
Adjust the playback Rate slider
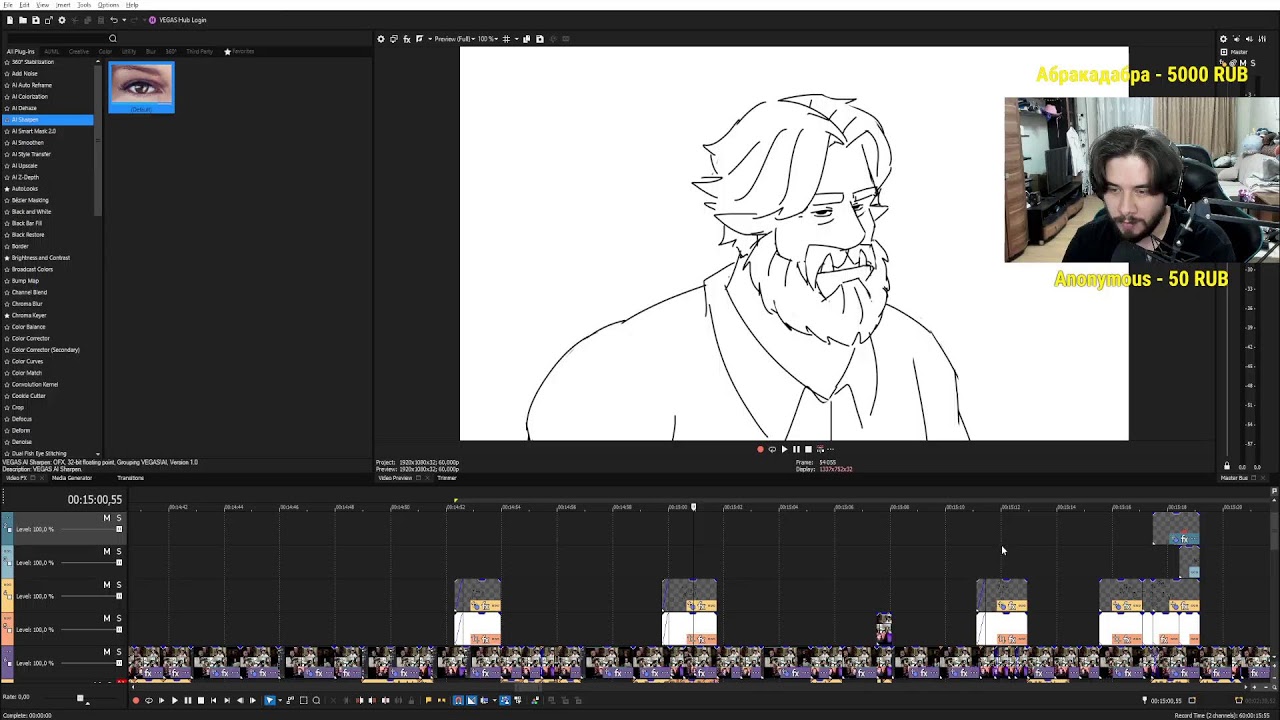coord(80,697)
